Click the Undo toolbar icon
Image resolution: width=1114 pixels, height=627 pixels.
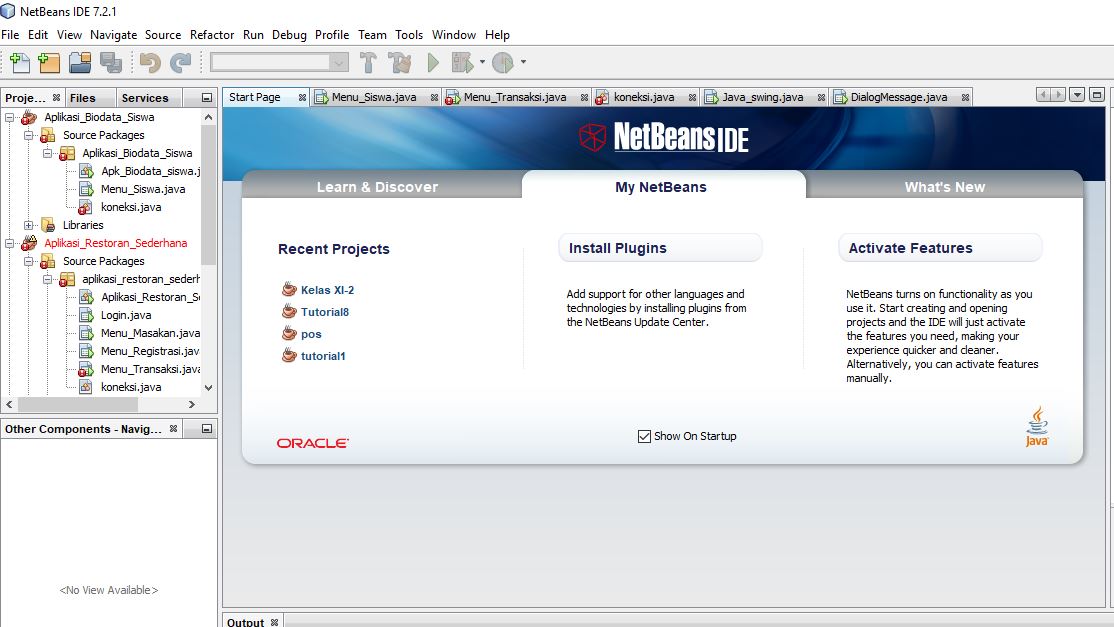coord(149,62)
